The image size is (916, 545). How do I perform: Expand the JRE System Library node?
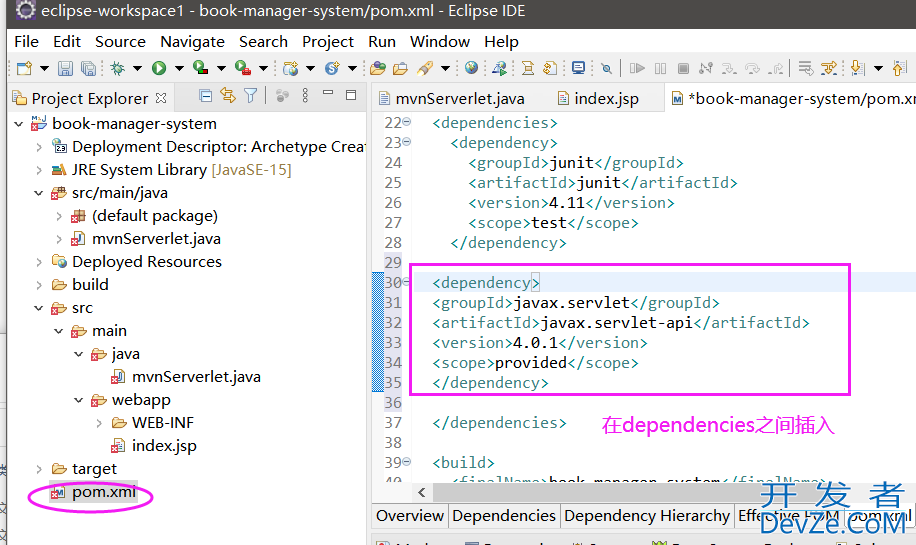[x=39, y=170]
